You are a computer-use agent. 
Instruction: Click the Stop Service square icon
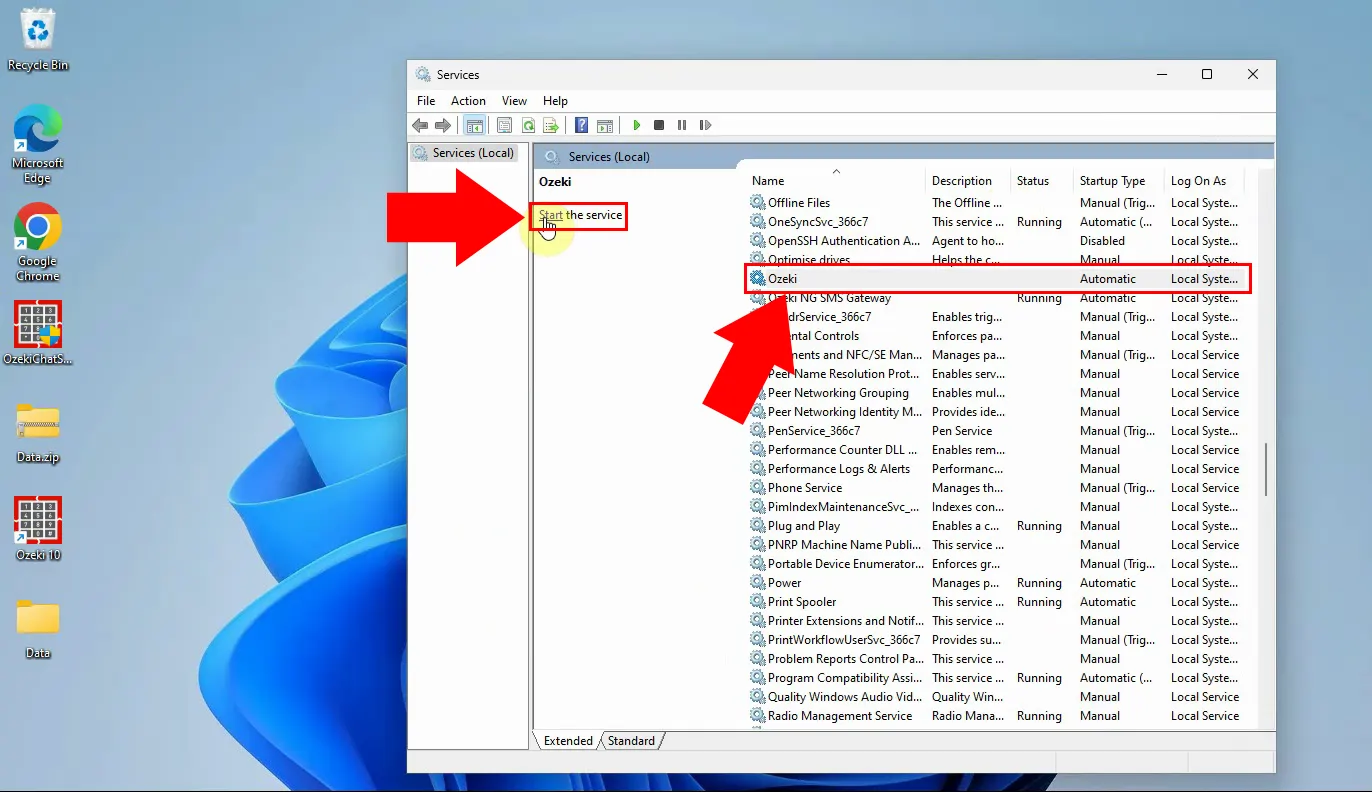pyautogui.click(x=659, y=125)
